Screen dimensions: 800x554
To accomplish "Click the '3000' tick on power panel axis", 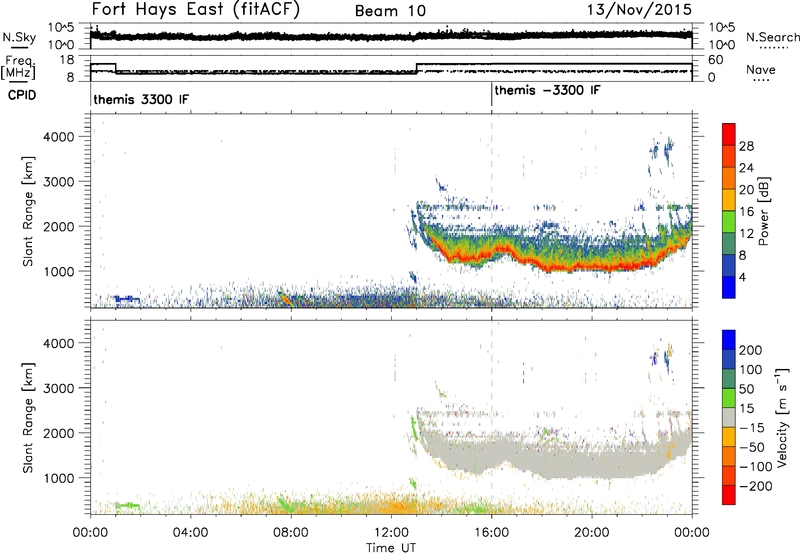I will pos(59,182).
